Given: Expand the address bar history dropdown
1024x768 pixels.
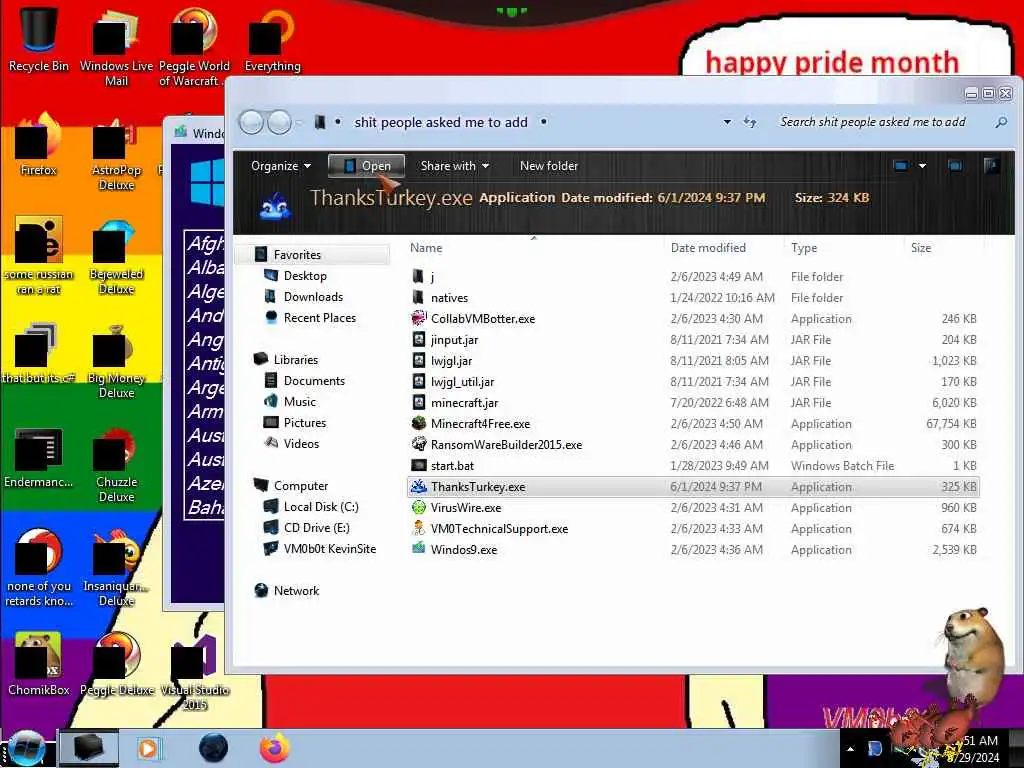Looking at the screenshot, I should pos(727,122).
